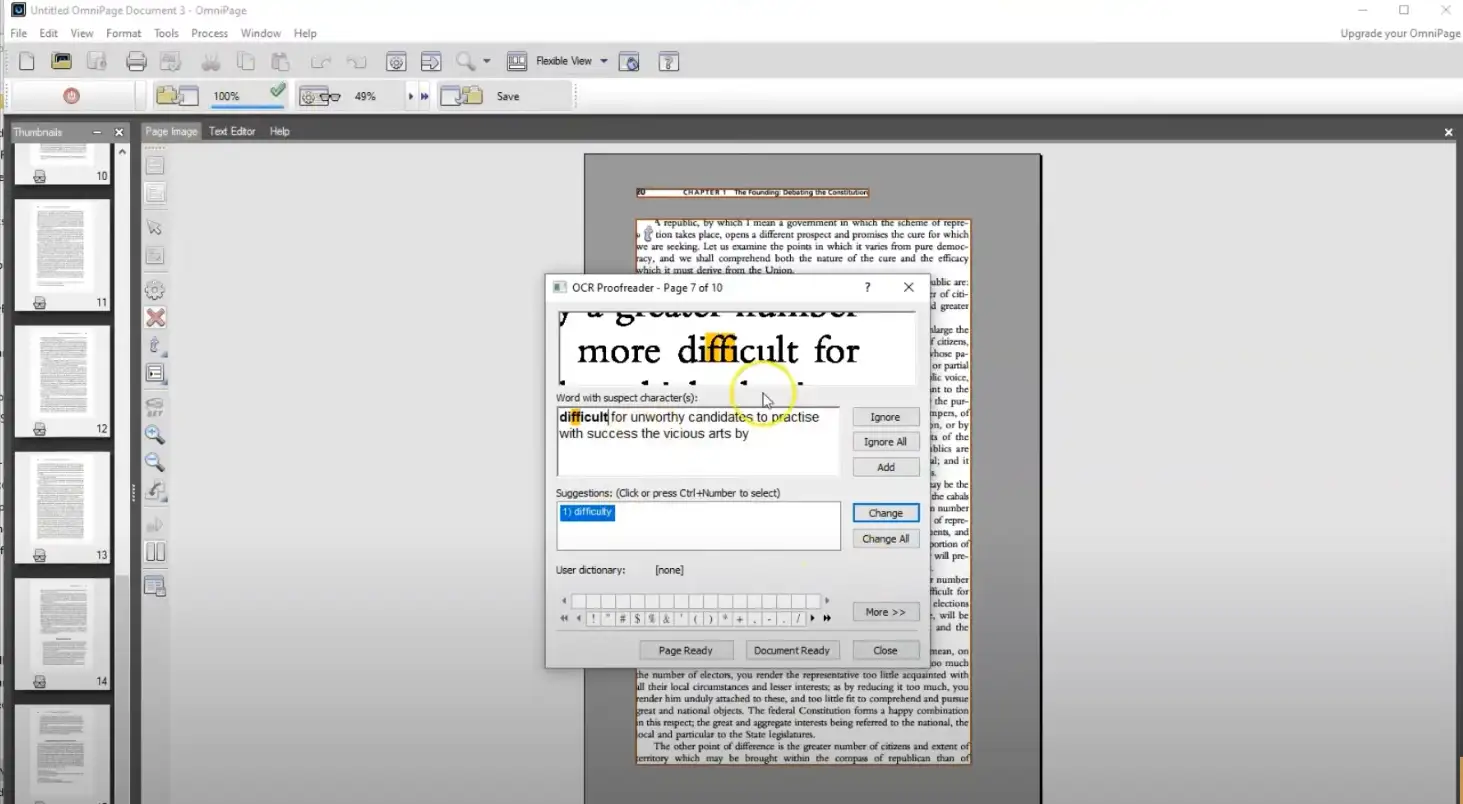
Task: Expand the magnifier zoom dropdown arrow
Action: 487,61
